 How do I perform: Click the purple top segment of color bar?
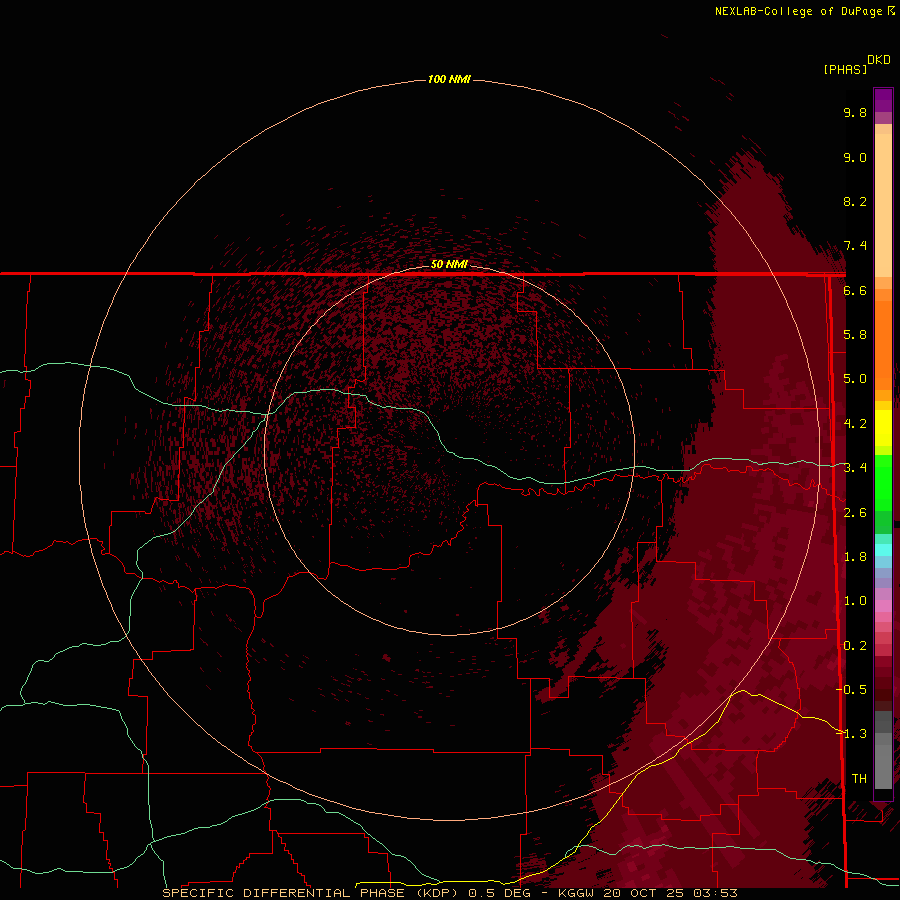tap(883, 100)
